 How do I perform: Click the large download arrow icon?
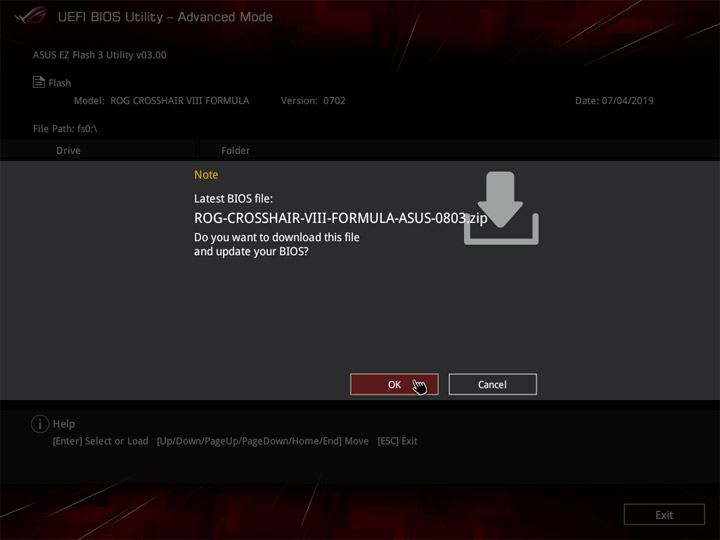[501, 208]
